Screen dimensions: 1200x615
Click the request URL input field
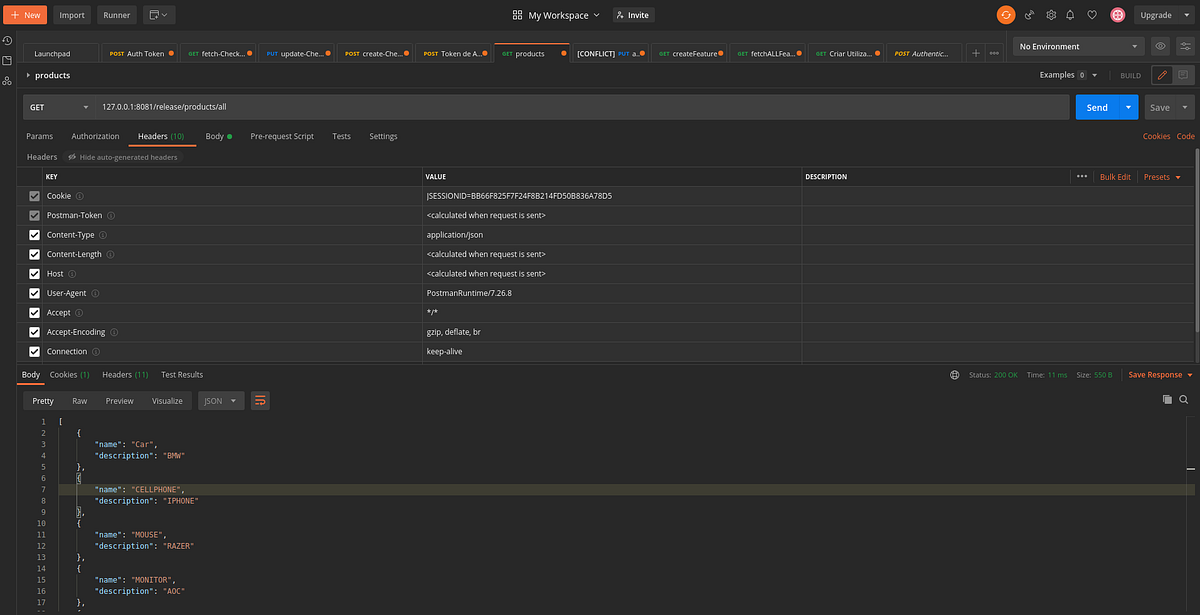click(400, 107)
